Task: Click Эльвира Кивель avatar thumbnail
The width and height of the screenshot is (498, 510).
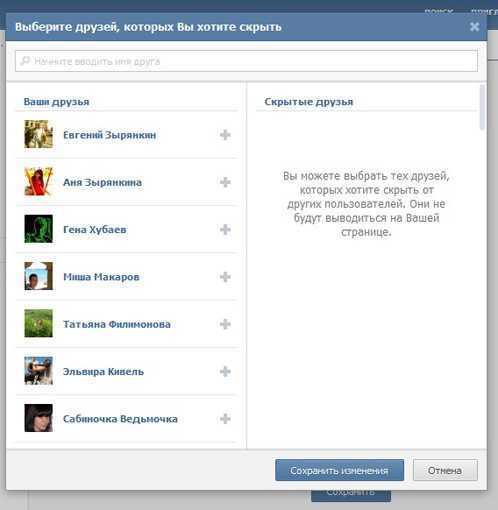Action: click(x=39, y=371)
